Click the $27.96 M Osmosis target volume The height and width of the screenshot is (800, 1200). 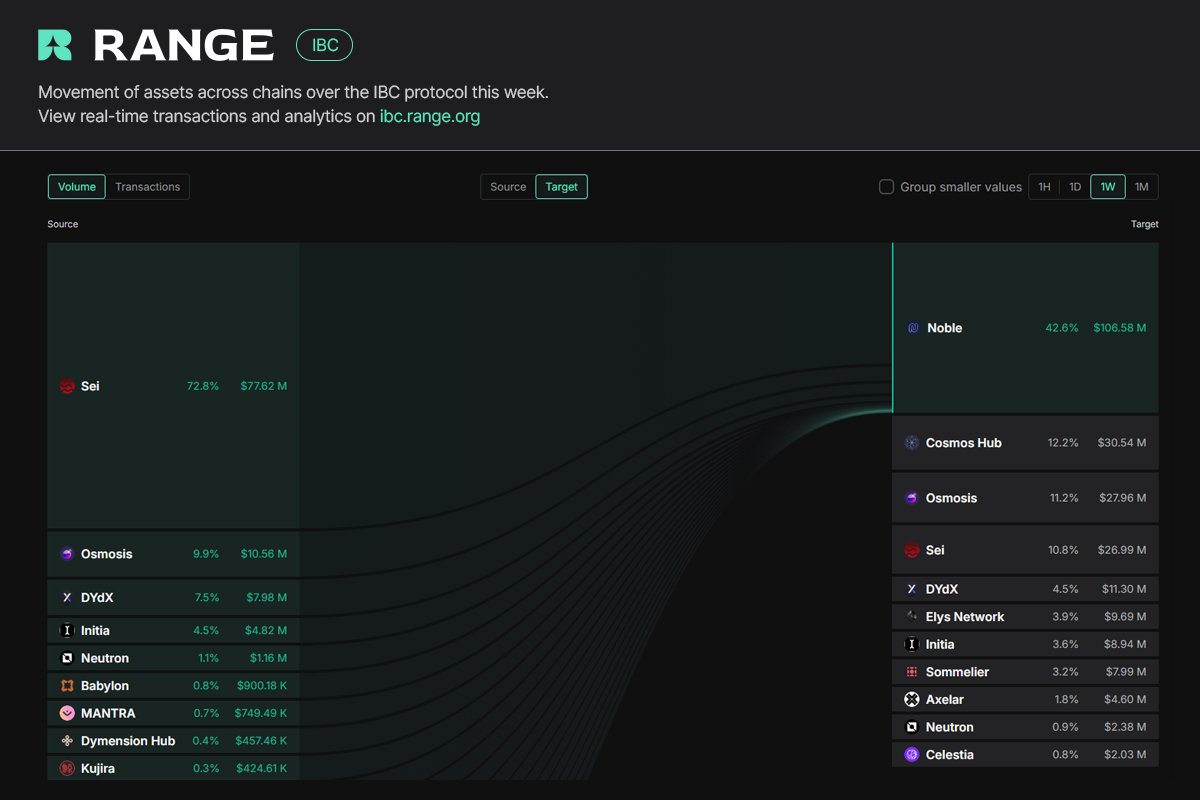click(x=1122, y=498)
